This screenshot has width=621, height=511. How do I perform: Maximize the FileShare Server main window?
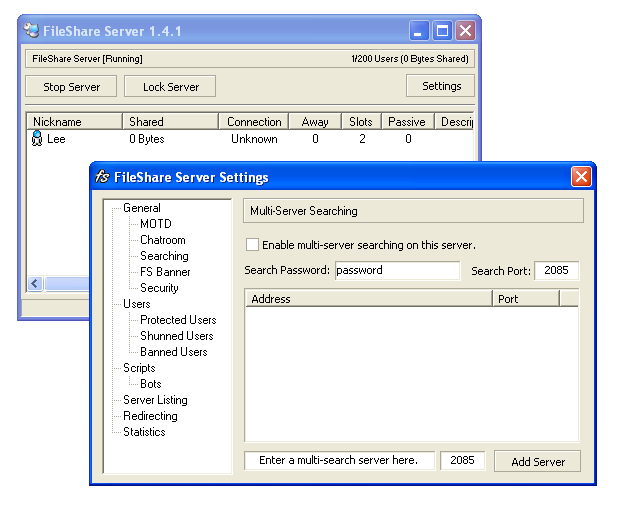click(442, 30)
